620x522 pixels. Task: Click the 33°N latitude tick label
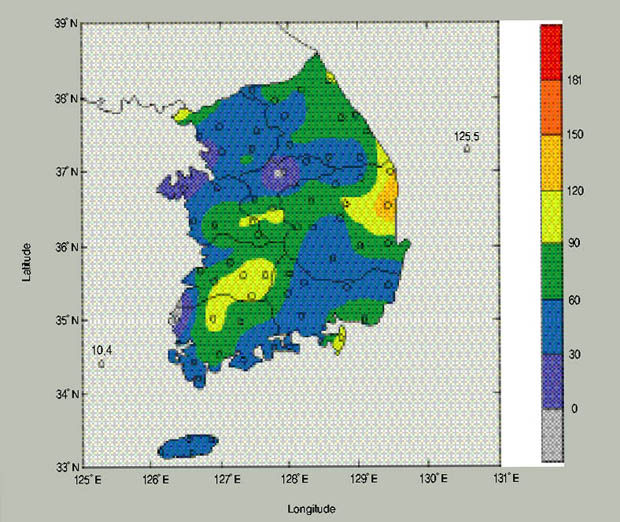(x=66, y=467)
